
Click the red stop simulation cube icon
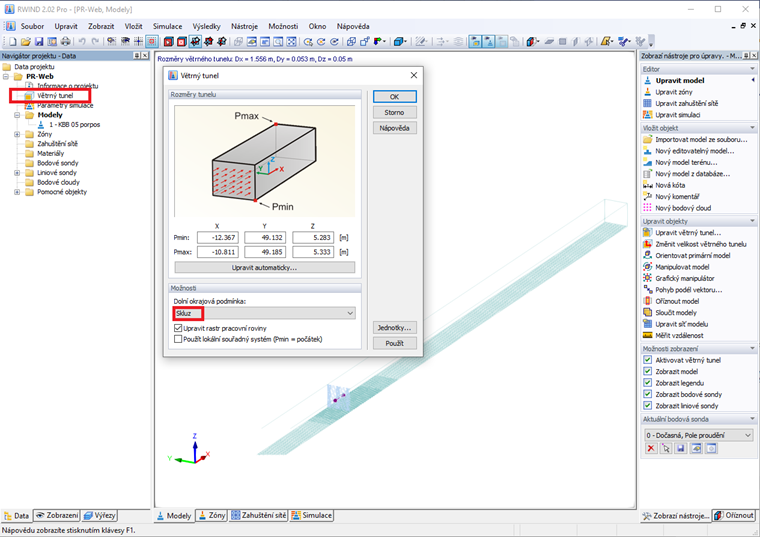click(182, 42)
